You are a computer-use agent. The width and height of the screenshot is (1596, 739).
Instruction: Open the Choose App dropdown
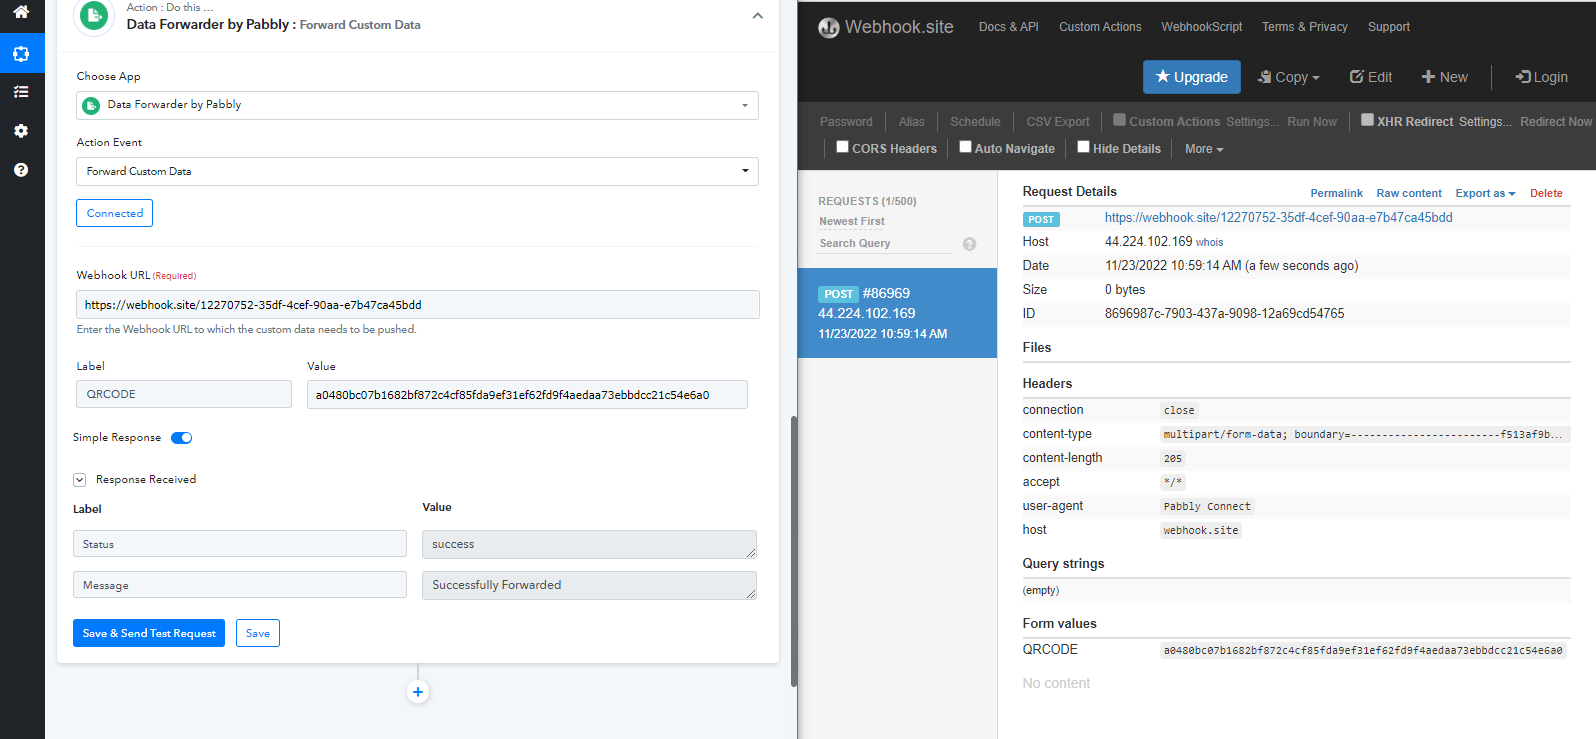coord(417,105)
